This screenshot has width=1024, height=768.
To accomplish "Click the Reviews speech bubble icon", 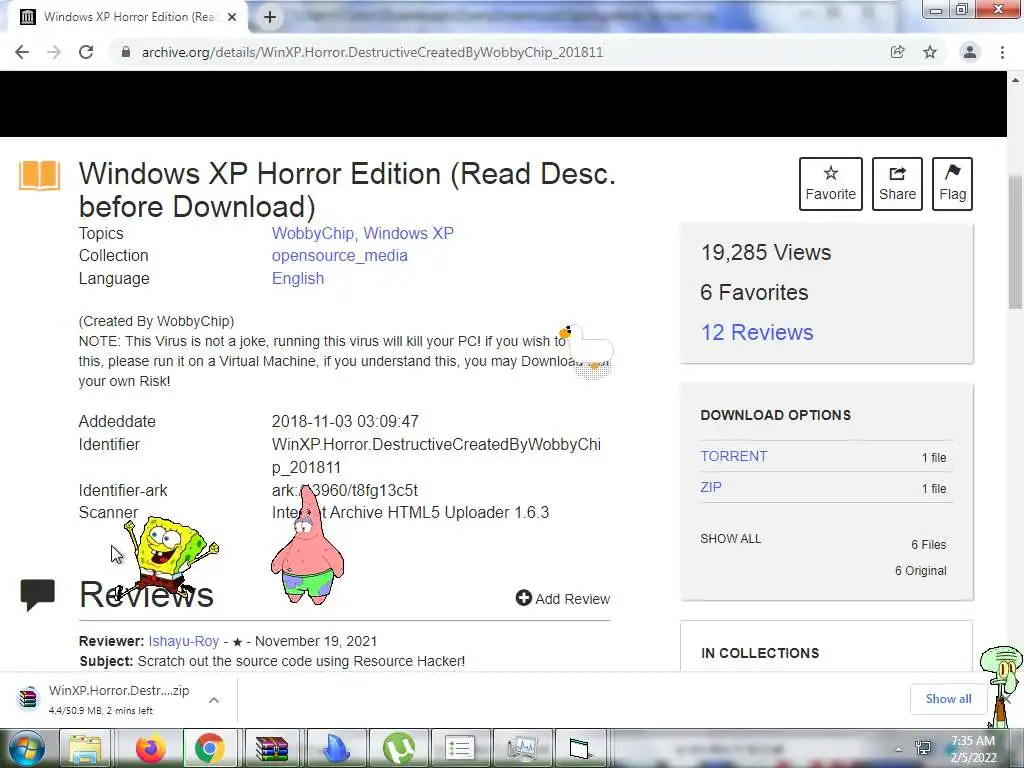I will click(x=37, y=594).
